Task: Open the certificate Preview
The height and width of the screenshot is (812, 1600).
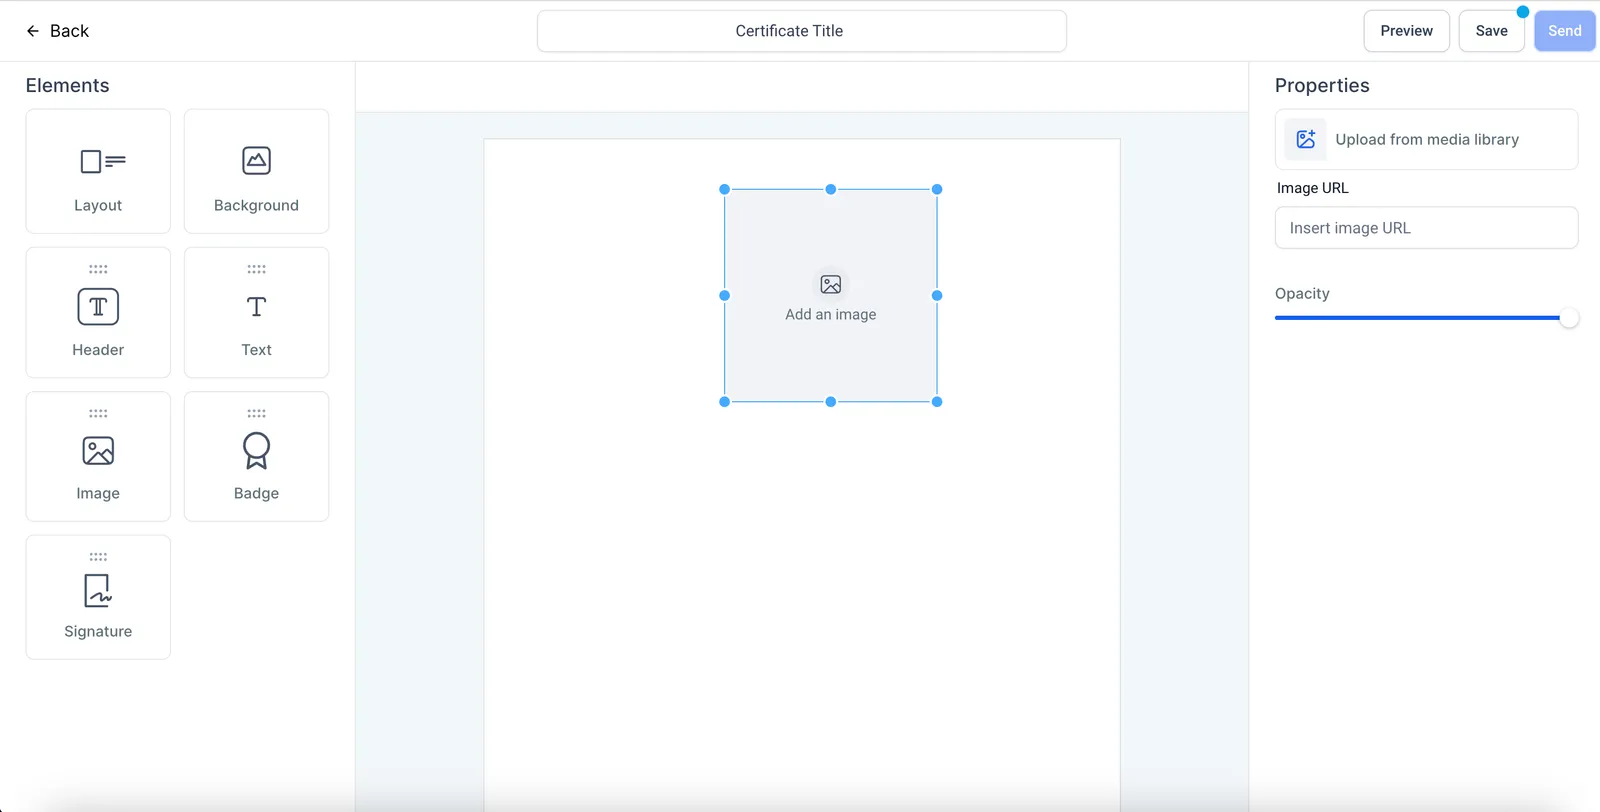Action: [x=1406, y=31]
